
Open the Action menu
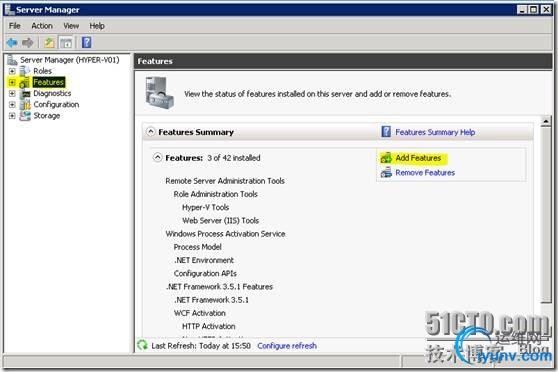42,26
